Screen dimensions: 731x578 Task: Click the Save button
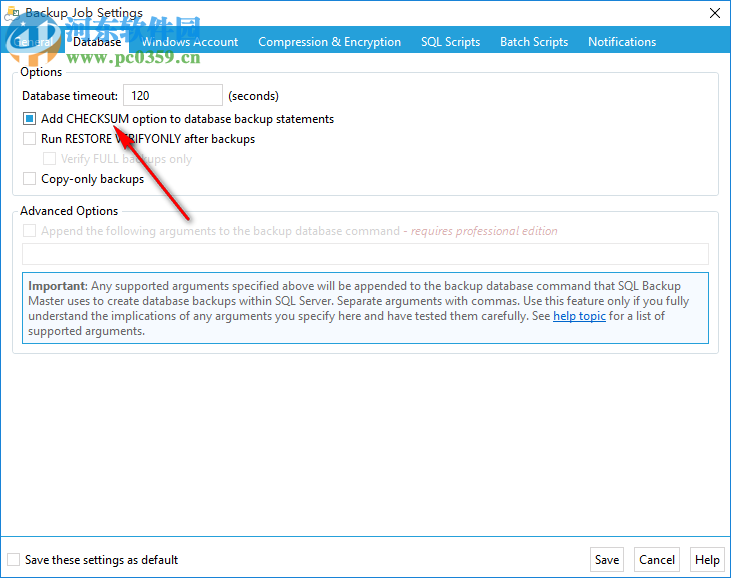(x=607, y=559)
